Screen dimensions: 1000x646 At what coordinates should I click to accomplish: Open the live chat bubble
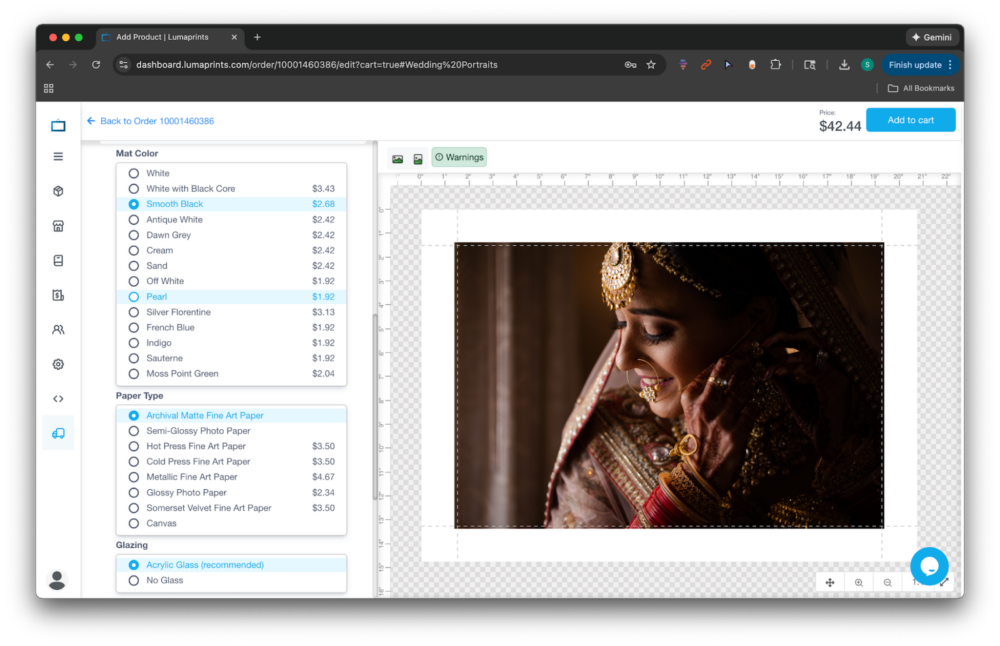point(928,566)
